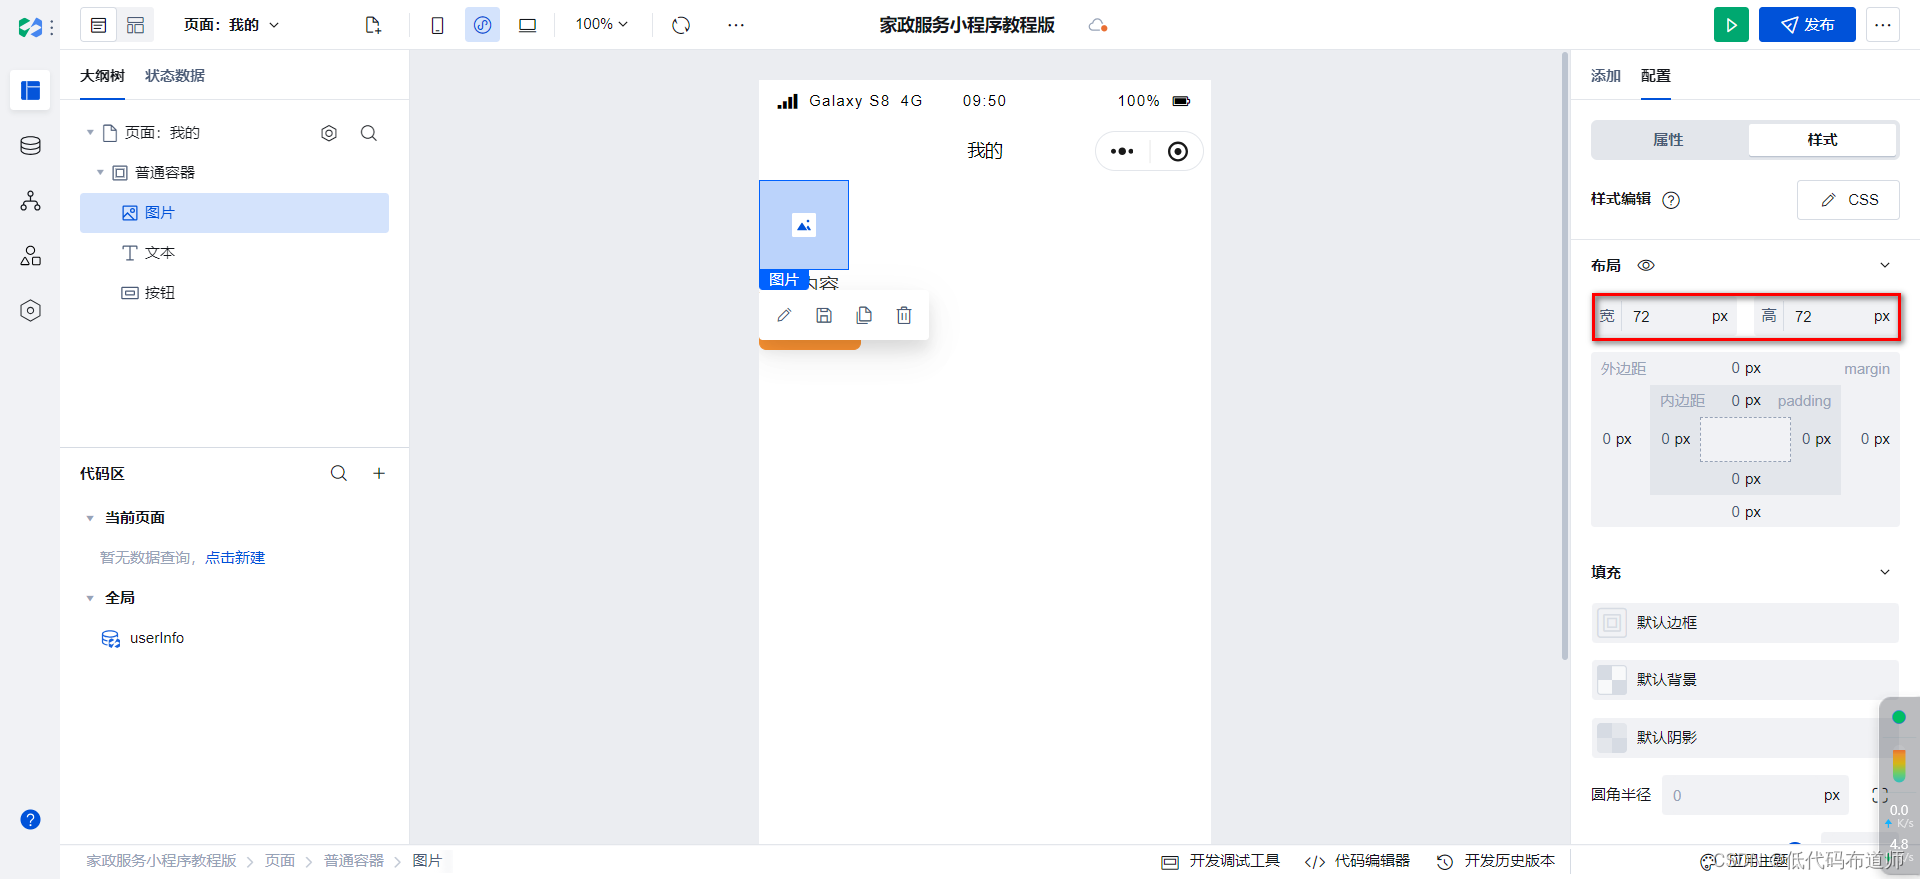Click the green preview run button
Viewport: 1920px width, 879px height.
1731,25
